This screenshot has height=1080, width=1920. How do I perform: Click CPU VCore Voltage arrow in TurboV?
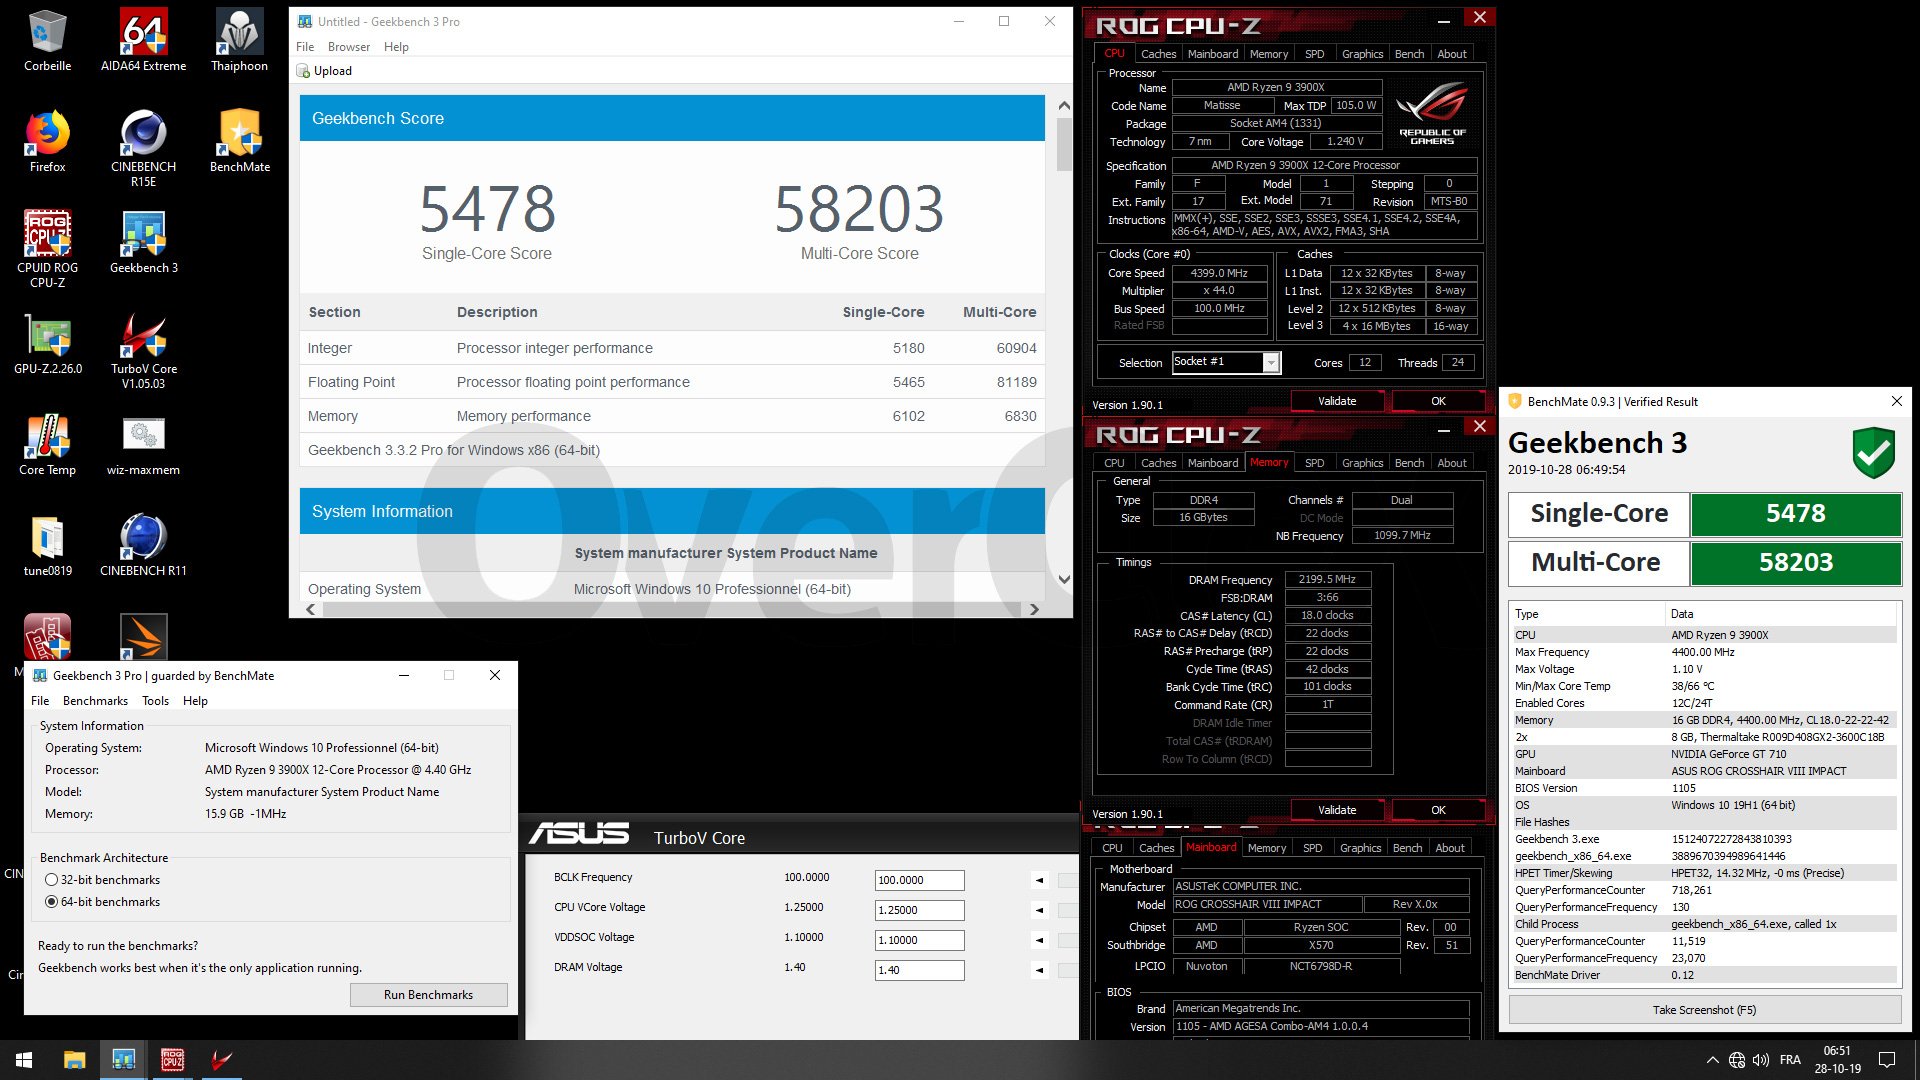[1039, 910]
